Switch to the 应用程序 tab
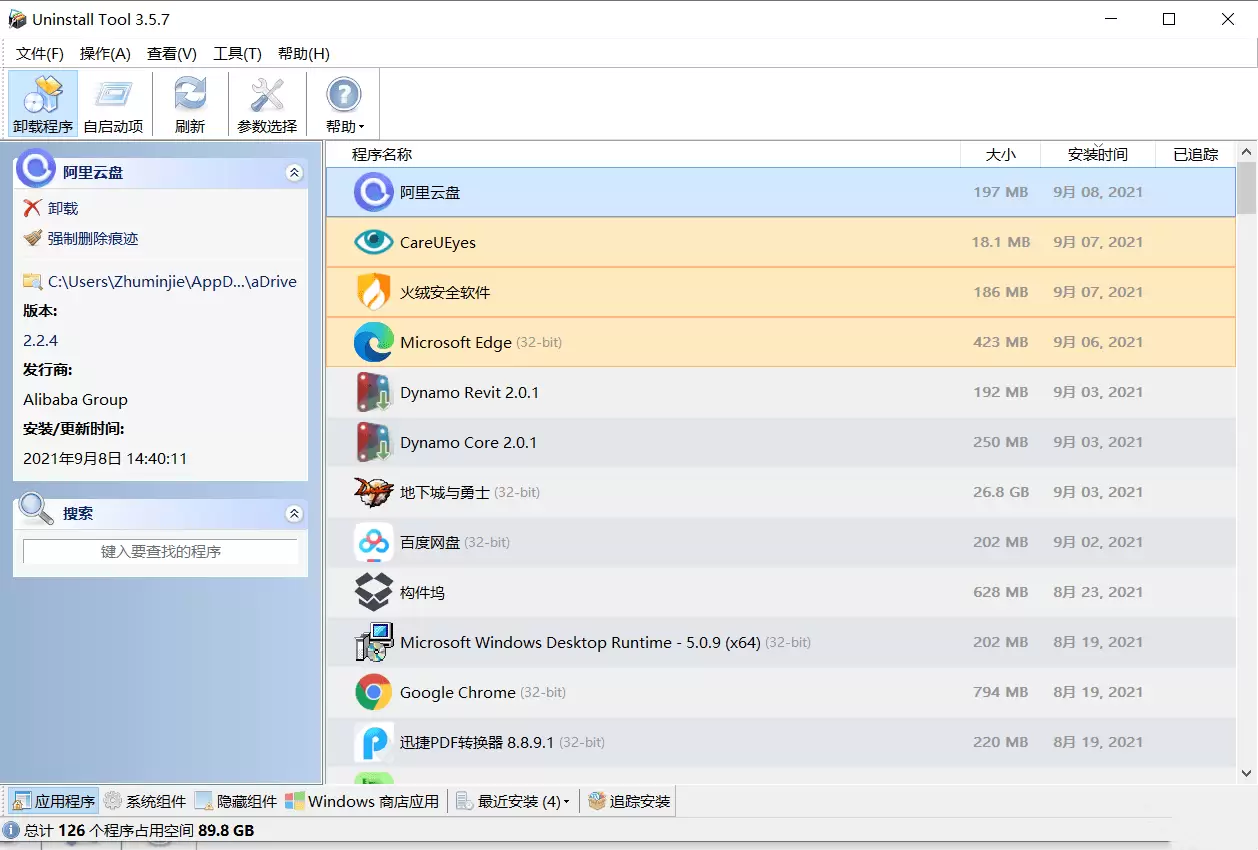Screen dimensions: 1258x850 54,801
